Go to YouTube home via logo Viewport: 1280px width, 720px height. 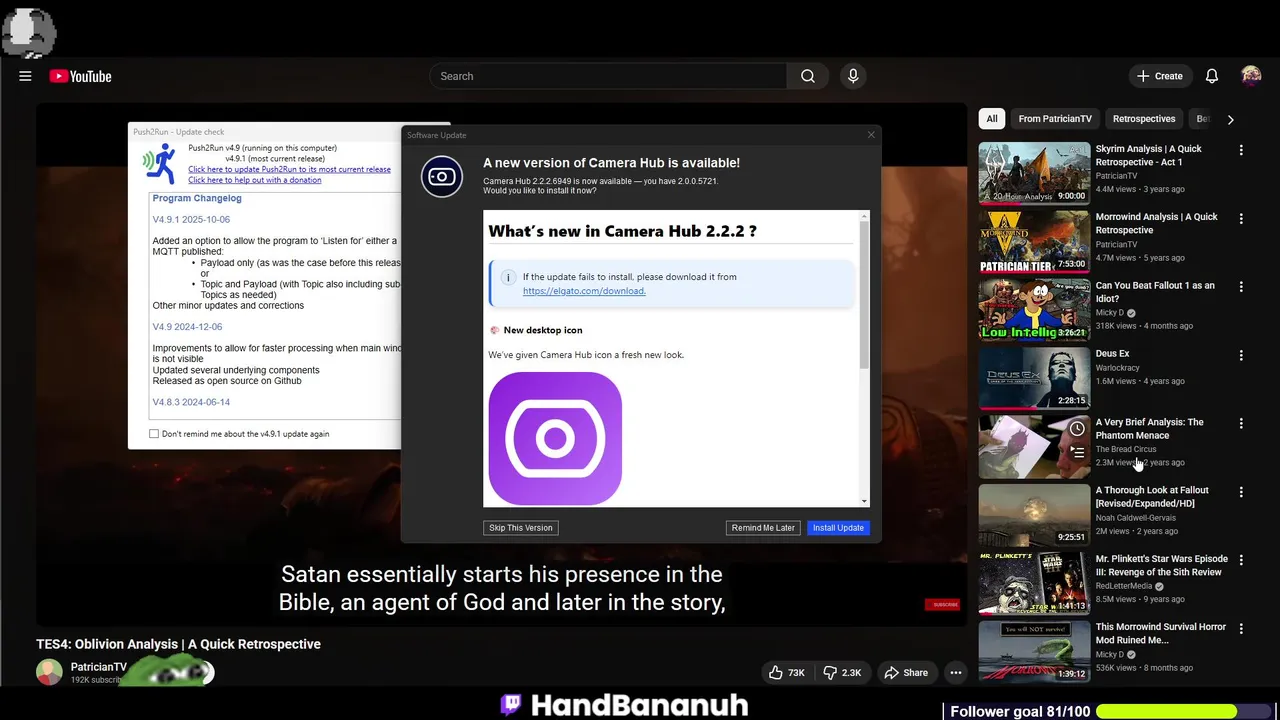point(80,76)
